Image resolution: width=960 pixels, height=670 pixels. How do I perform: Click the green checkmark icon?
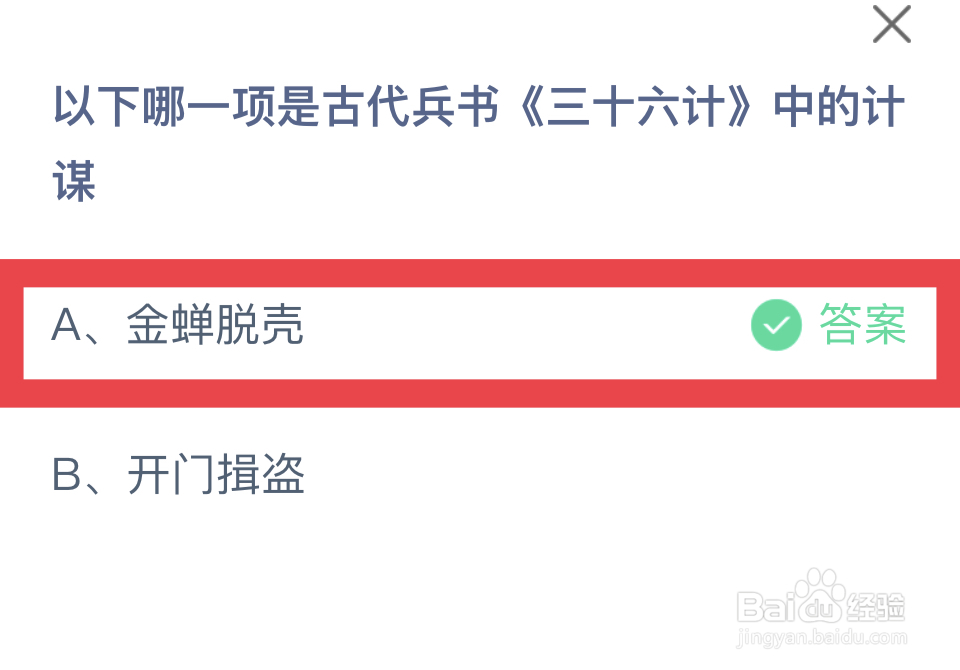pos(776,326)
